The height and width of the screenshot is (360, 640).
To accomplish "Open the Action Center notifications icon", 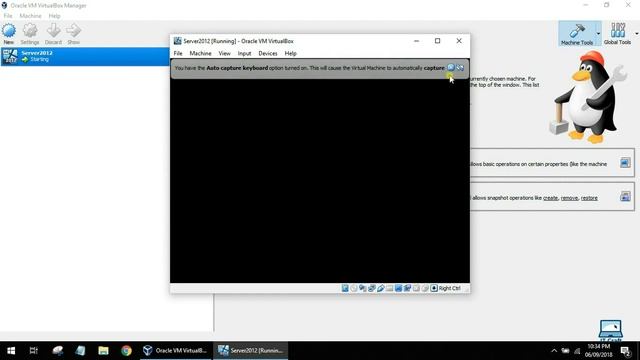I will pos(625,351).
